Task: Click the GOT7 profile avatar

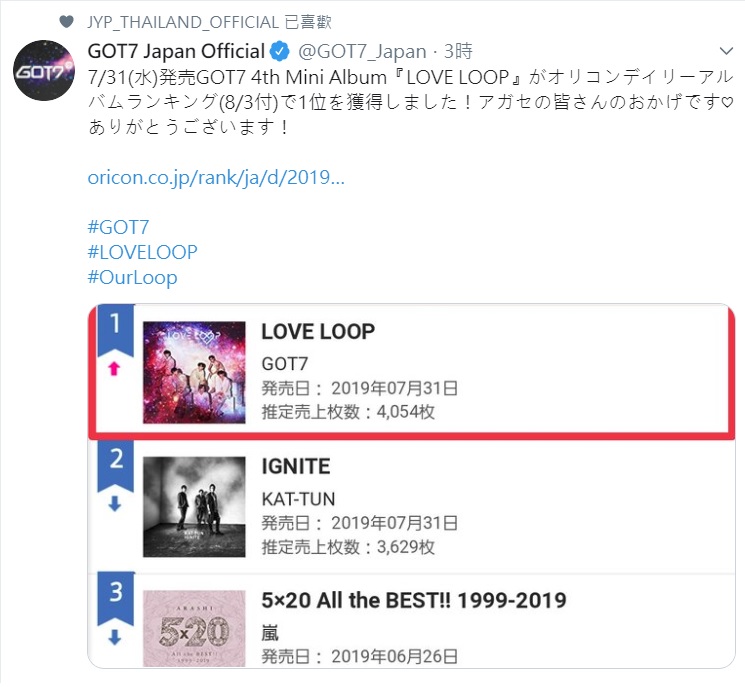Action: [41, 73]
